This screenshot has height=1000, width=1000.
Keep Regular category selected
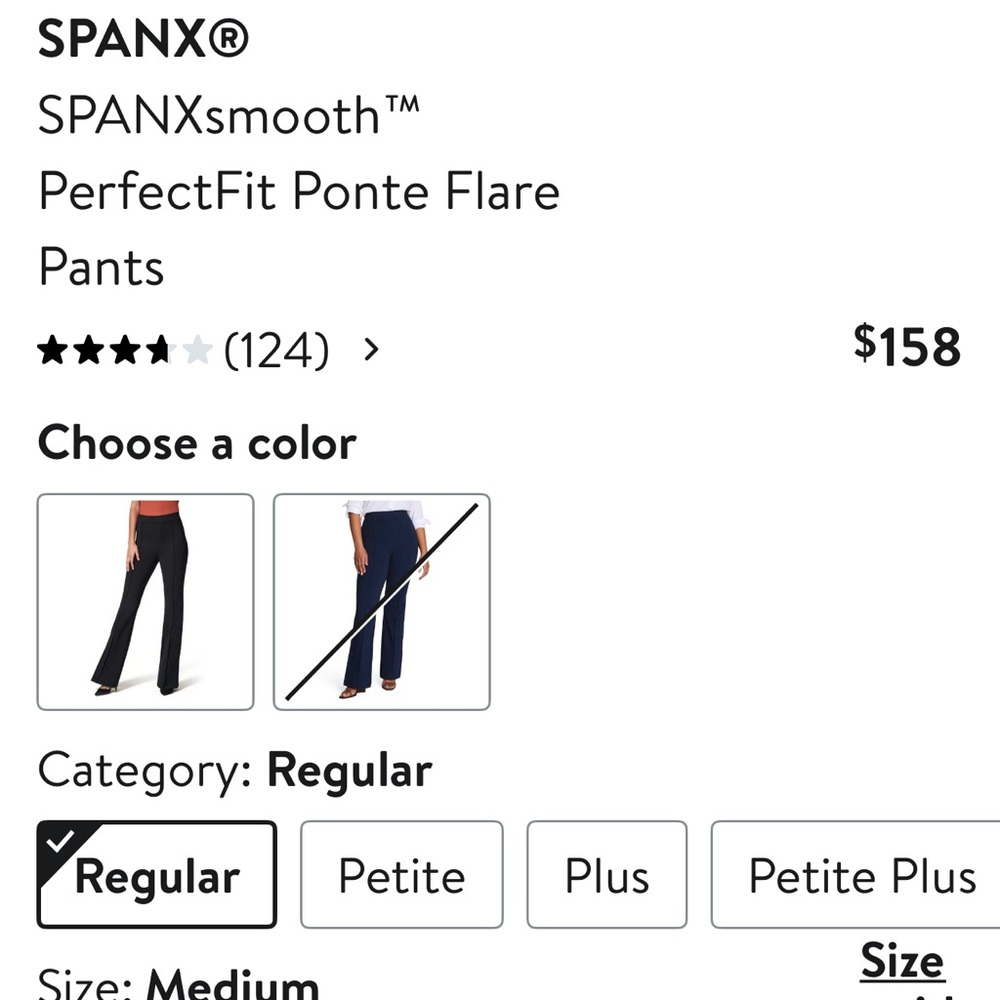[x=155, y=873]
